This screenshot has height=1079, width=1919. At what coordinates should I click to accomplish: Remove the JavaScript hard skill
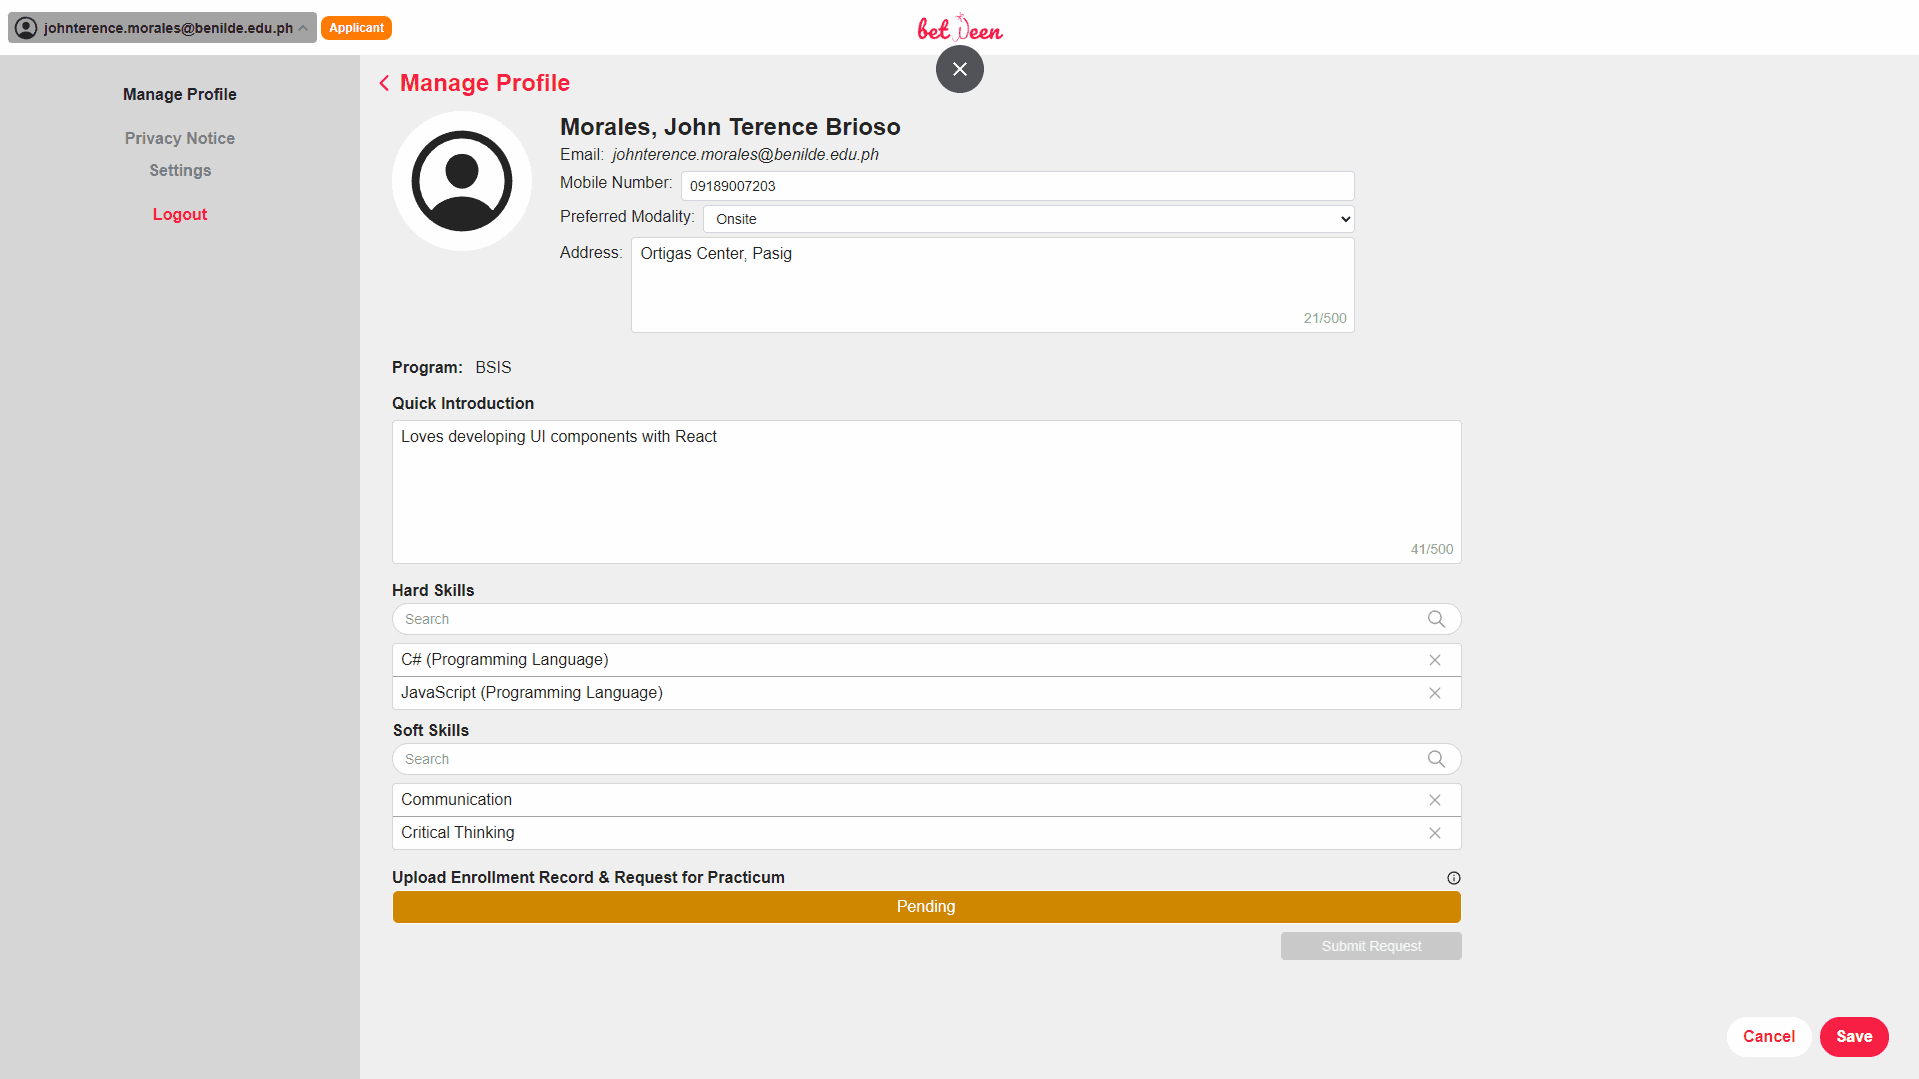1434,693
